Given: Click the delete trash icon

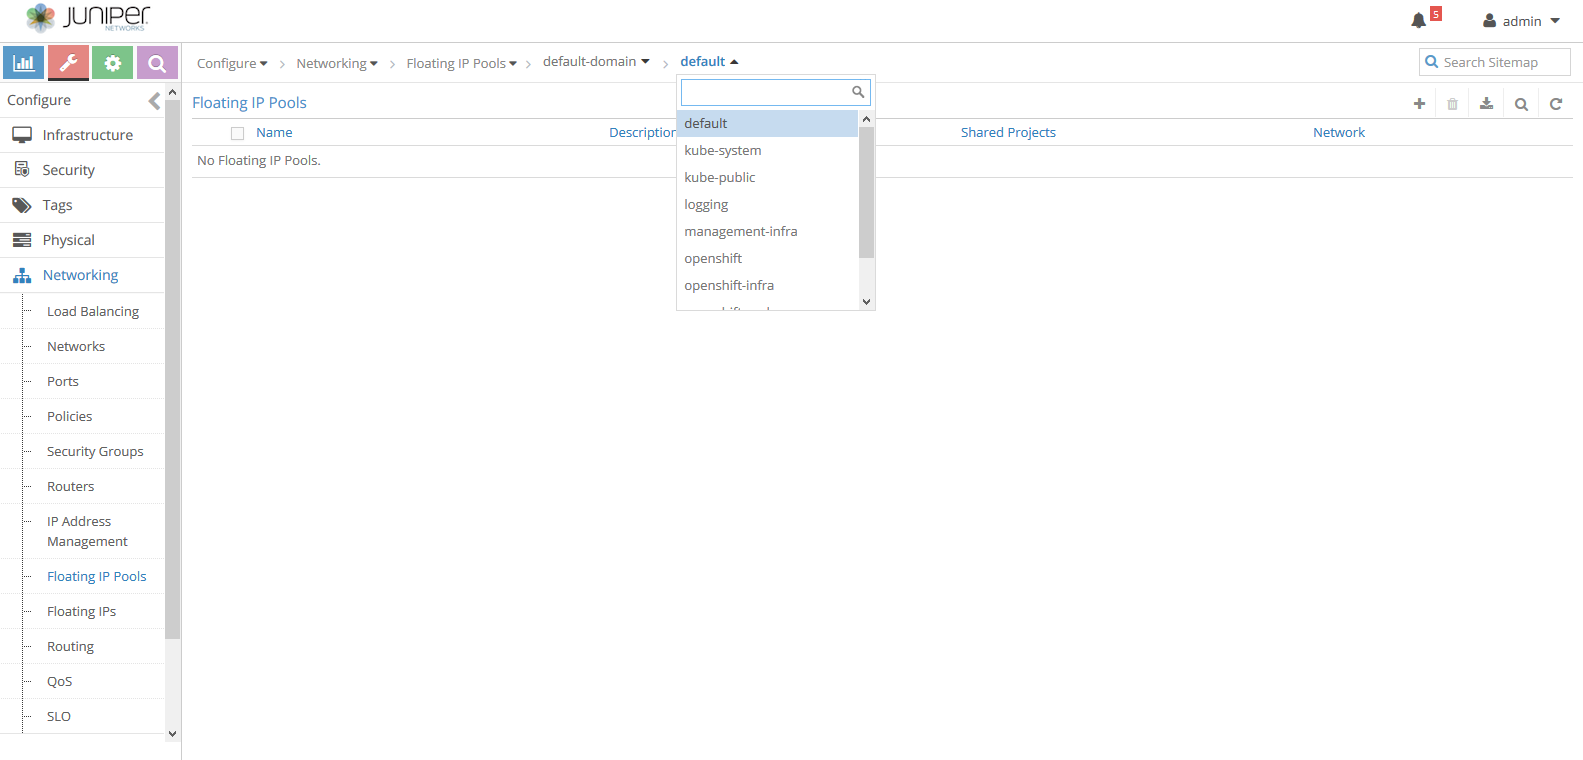Looking at the screenshot, I should point(1453,104).
